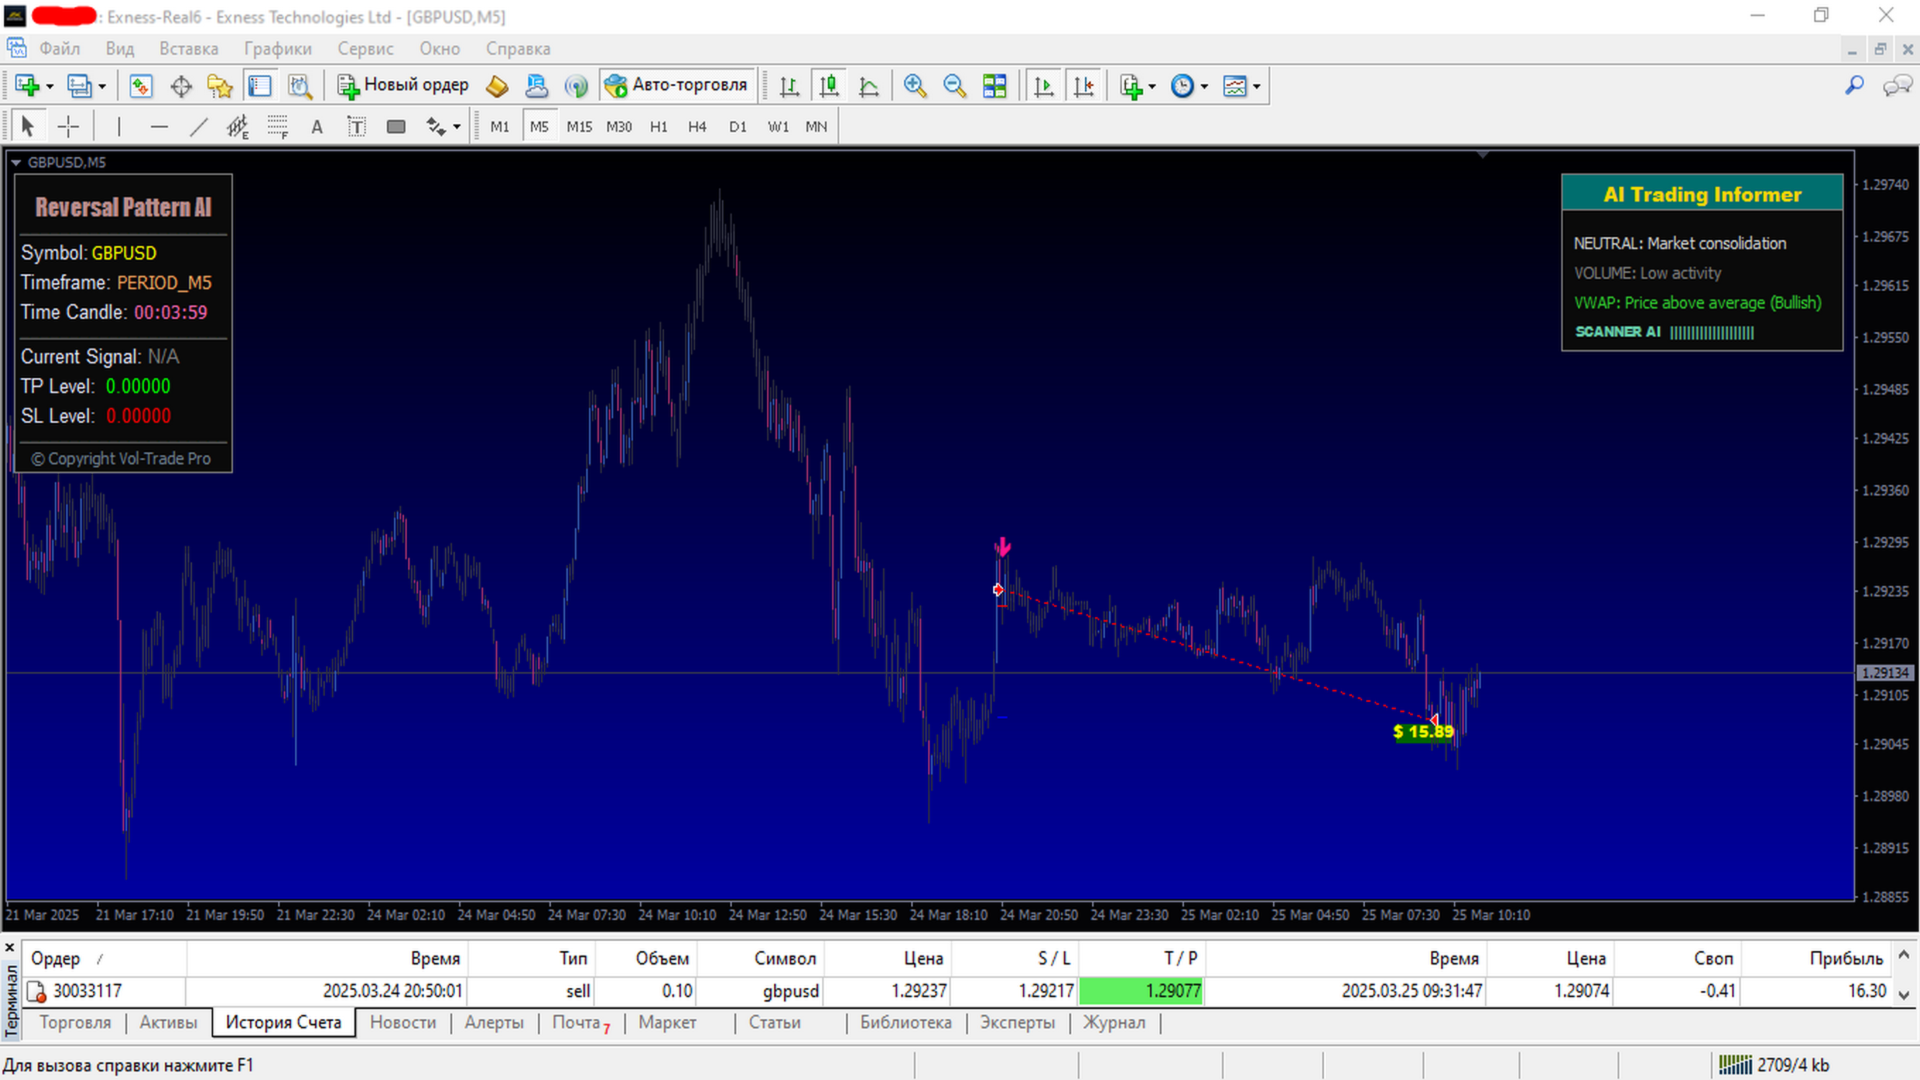Select the text label T tool
The image size is (1920, 1080).
[x=357, y=126]
